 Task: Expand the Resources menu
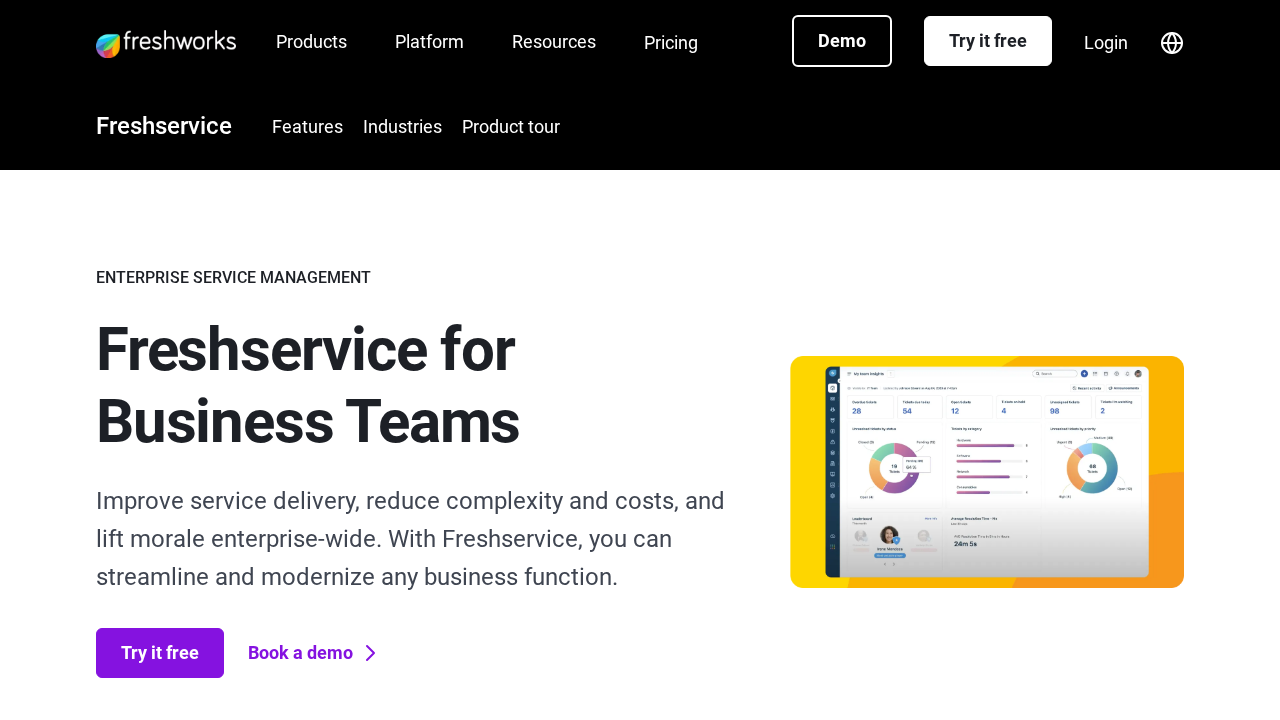[x=554, y=42]
